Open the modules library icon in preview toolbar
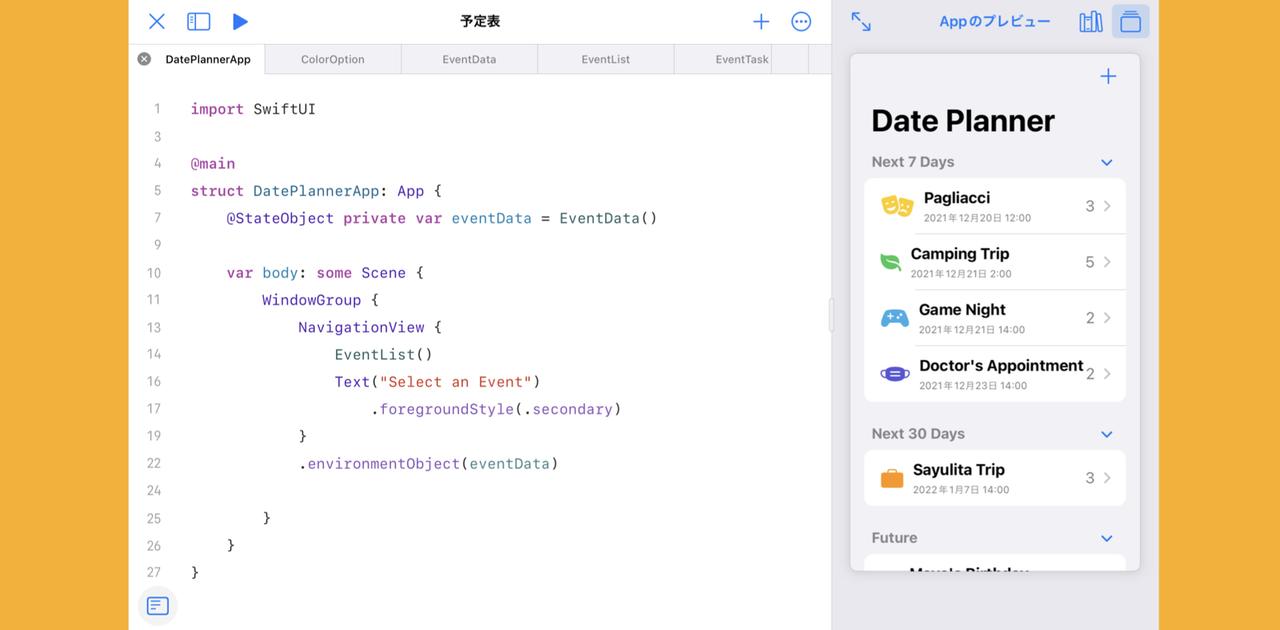1280x630 pixels. 1091,20
